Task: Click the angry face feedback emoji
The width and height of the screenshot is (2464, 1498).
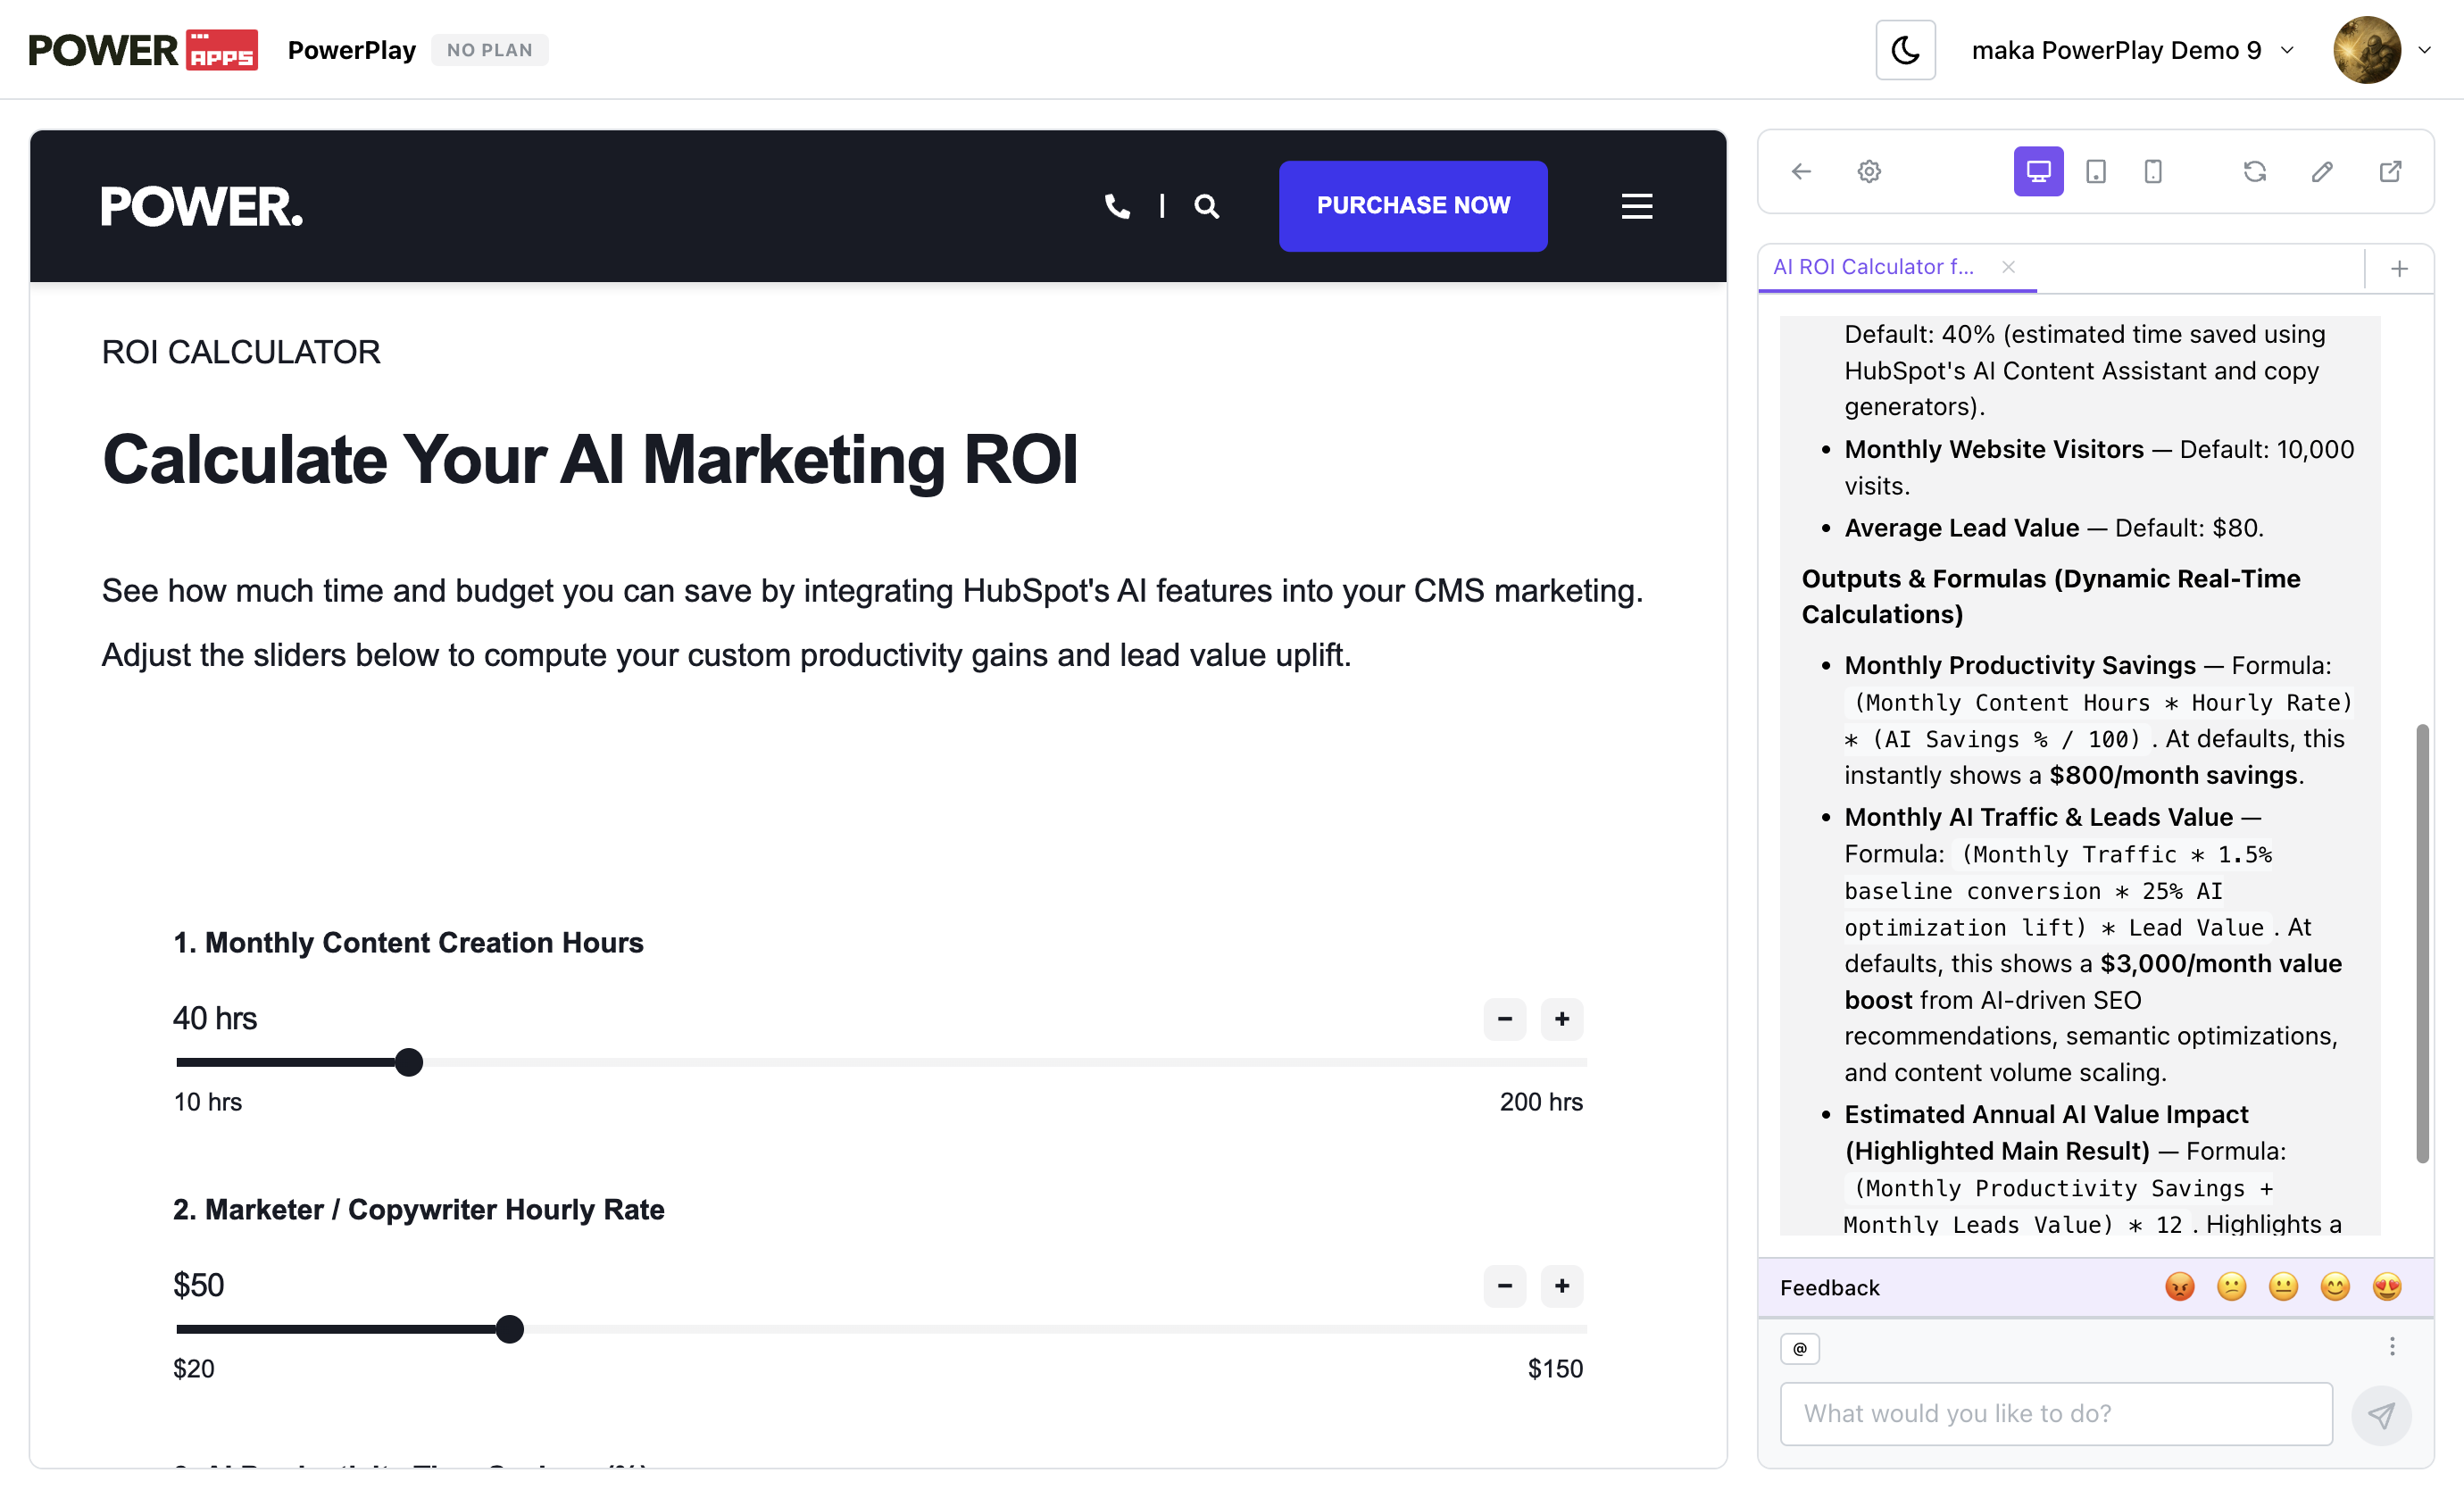Action: pos(2179,1287)
